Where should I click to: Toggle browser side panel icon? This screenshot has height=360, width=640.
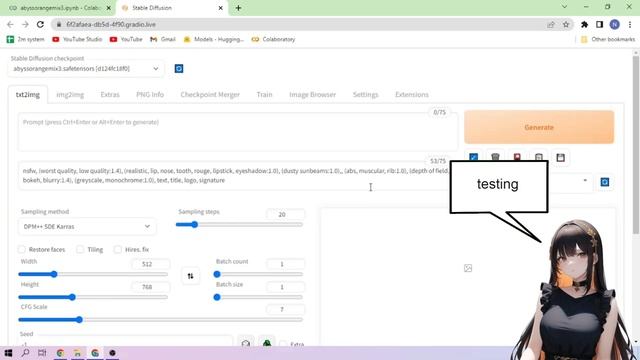tap(599, 24)
